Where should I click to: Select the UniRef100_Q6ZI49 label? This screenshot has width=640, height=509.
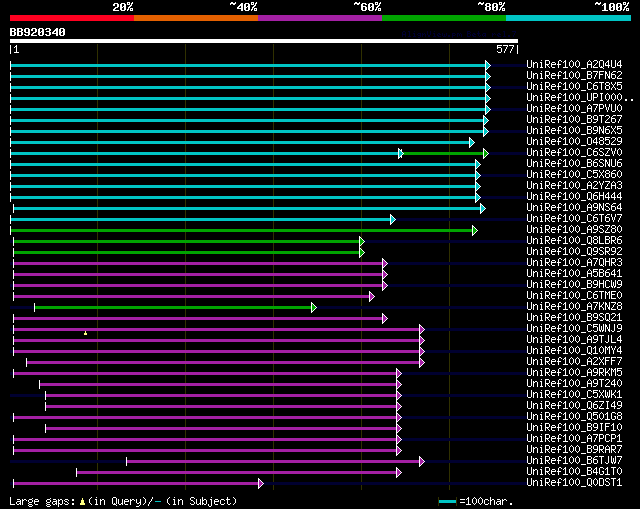coord(574,406)
